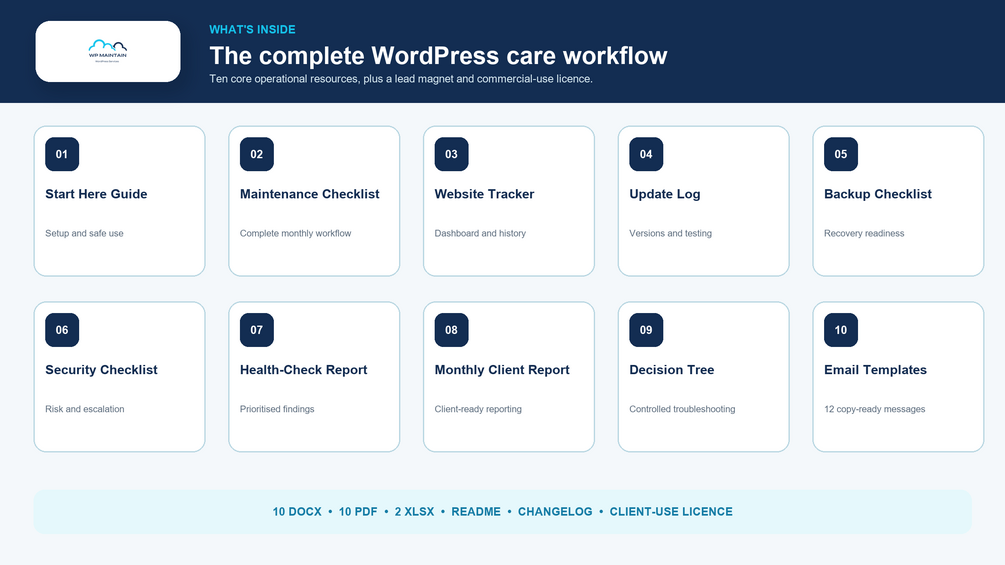Click 'CHANGELOG' in footer bar
This screenshot has height=565, width=1005.
point(555,512)
